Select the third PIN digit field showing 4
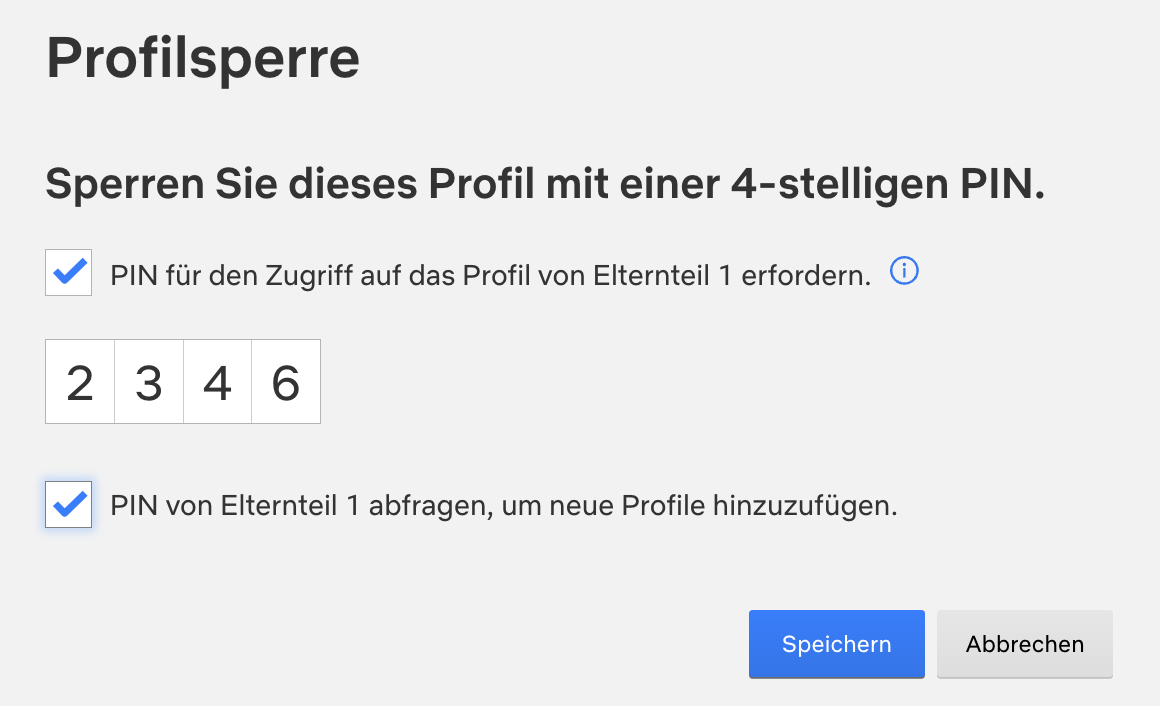This screenshot has height=706, width=1160. pyautogui.click(x=218, y=382)
